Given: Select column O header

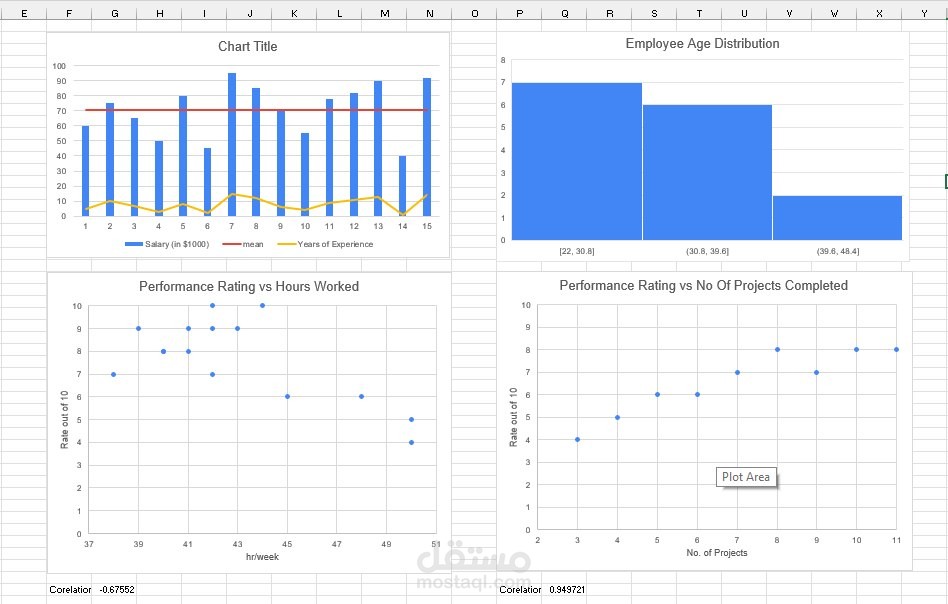Looking at the screenshot, I should 475,13.
